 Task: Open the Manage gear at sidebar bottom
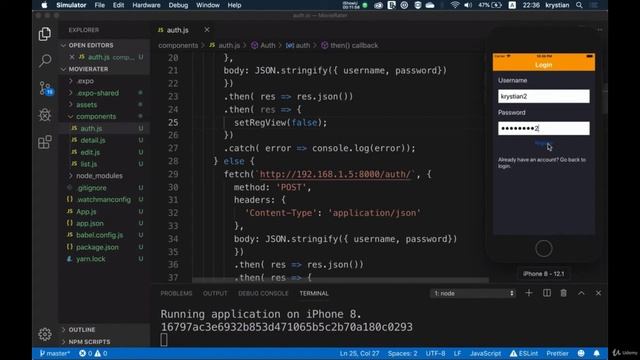click(45, 334)
